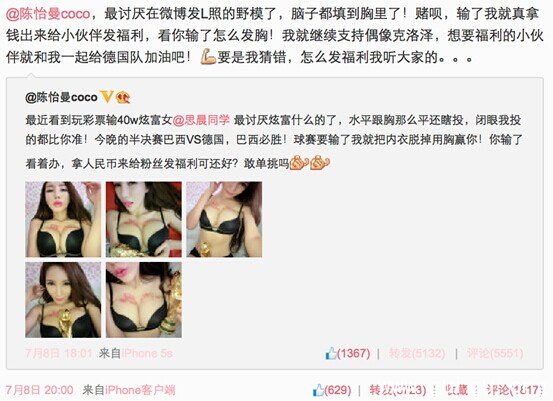Click the first fist emoji after 敢单挑吗
The image size is (553, 401).
pos(299,163)
